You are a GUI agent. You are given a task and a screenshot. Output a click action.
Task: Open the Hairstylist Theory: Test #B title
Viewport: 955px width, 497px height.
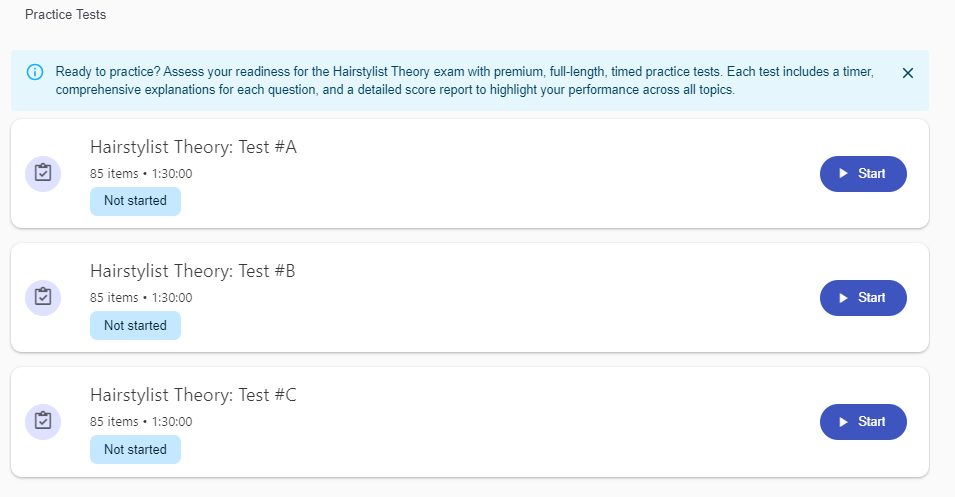tap(192, 271)
